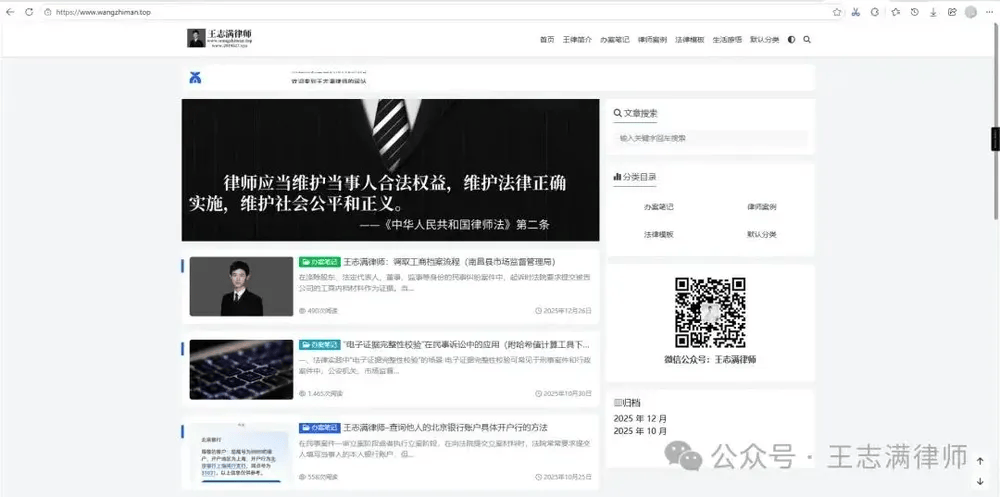Viewport: 1000px width, 497px height.
Task: Click the WeChat QR code image
Action: point(710,312)
